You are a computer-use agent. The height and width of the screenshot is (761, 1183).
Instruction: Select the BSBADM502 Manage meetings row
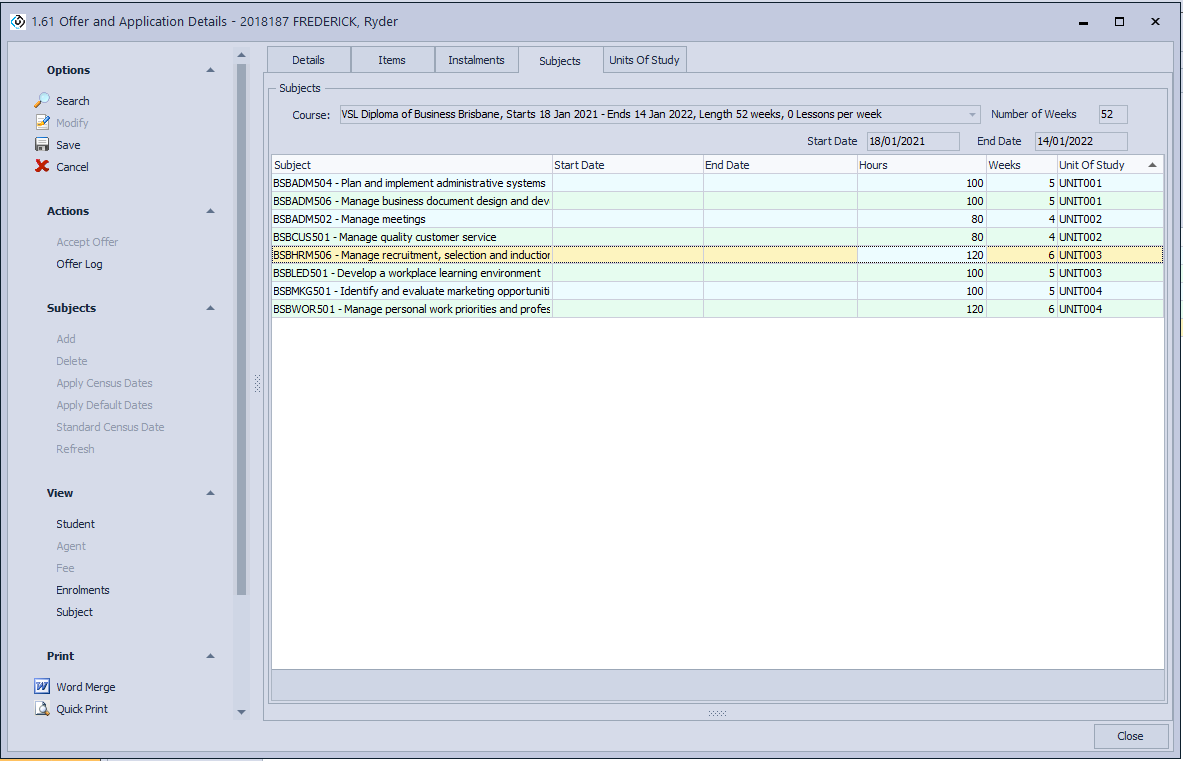[410, 219]
